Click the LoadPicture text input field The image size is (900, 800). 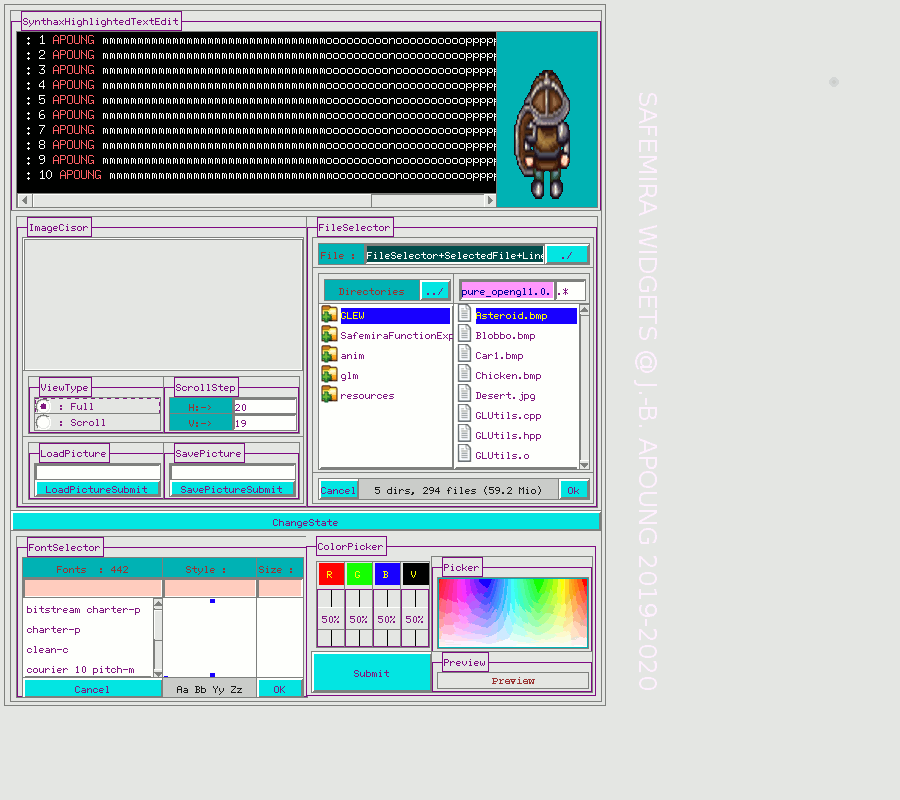tap(97, 472)
